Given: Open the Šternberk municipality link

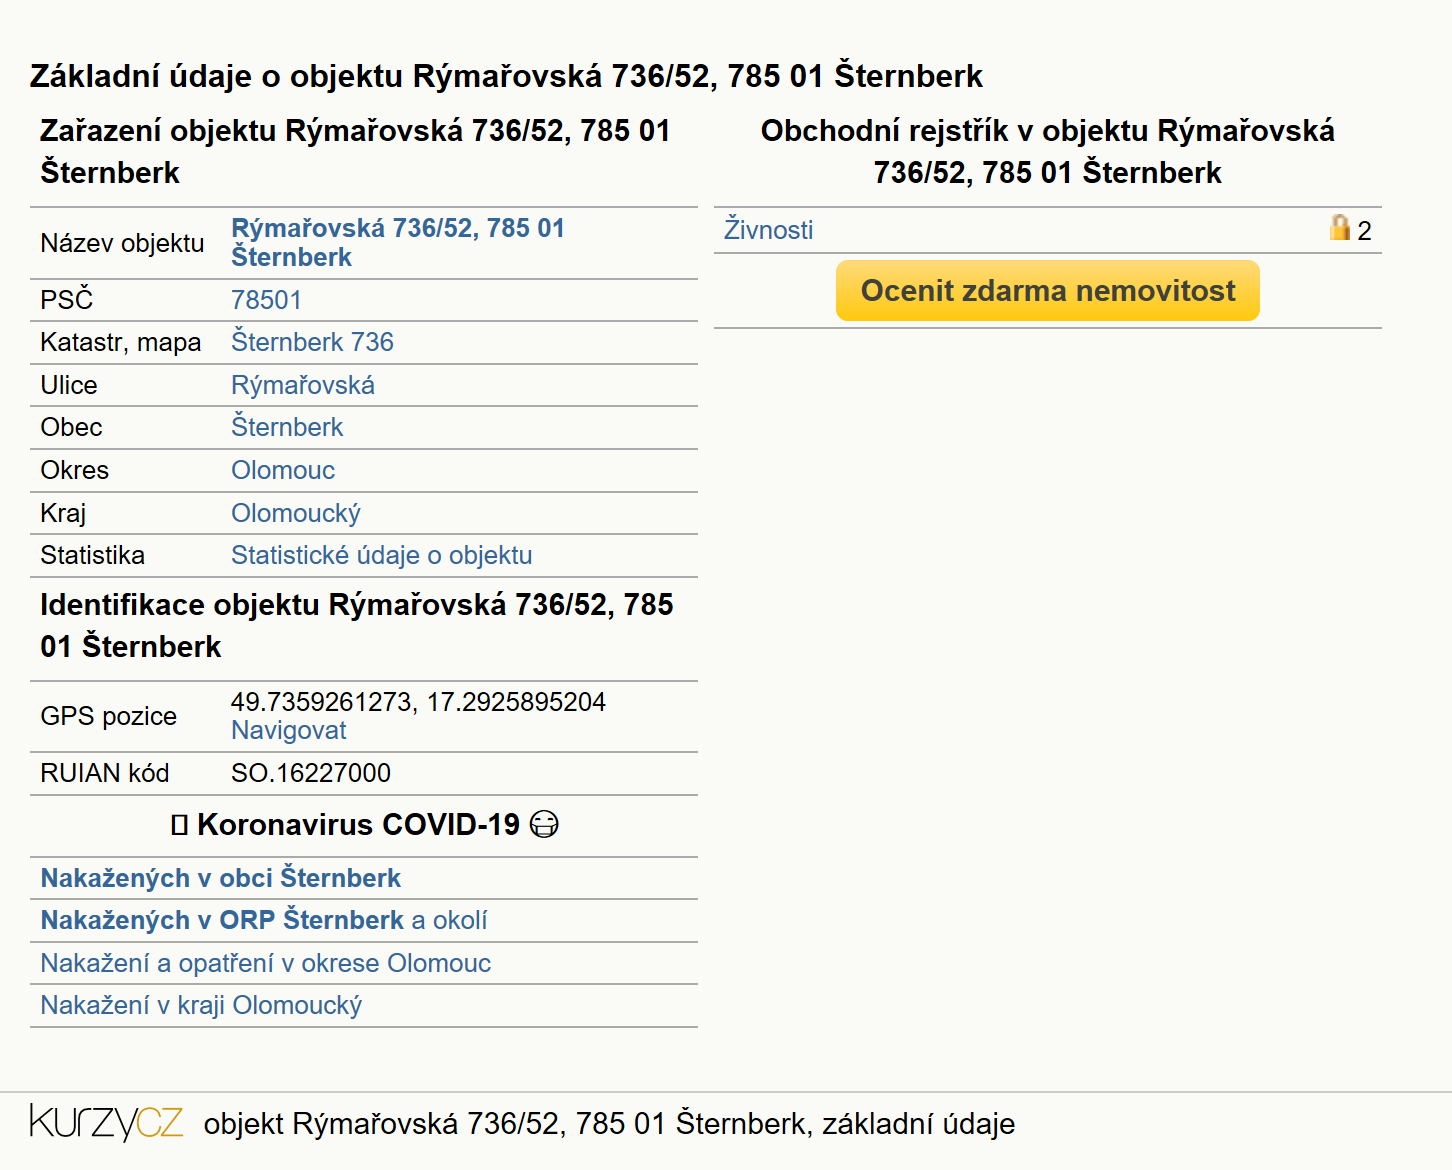Looking at the screenshot, I should [287, 427].
